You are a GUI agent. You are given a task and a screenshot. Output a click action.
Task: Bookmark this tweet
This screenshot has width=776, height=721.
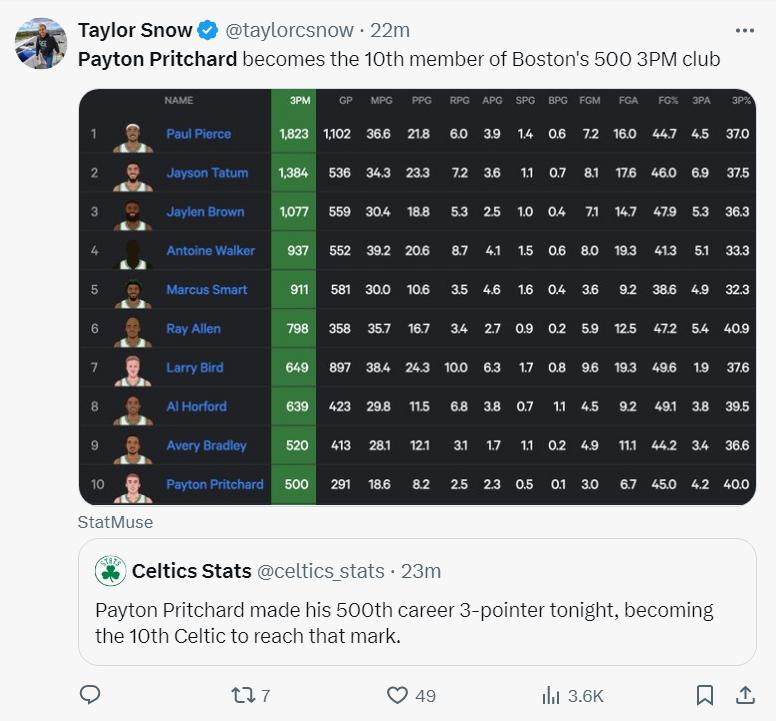(705, 695)
